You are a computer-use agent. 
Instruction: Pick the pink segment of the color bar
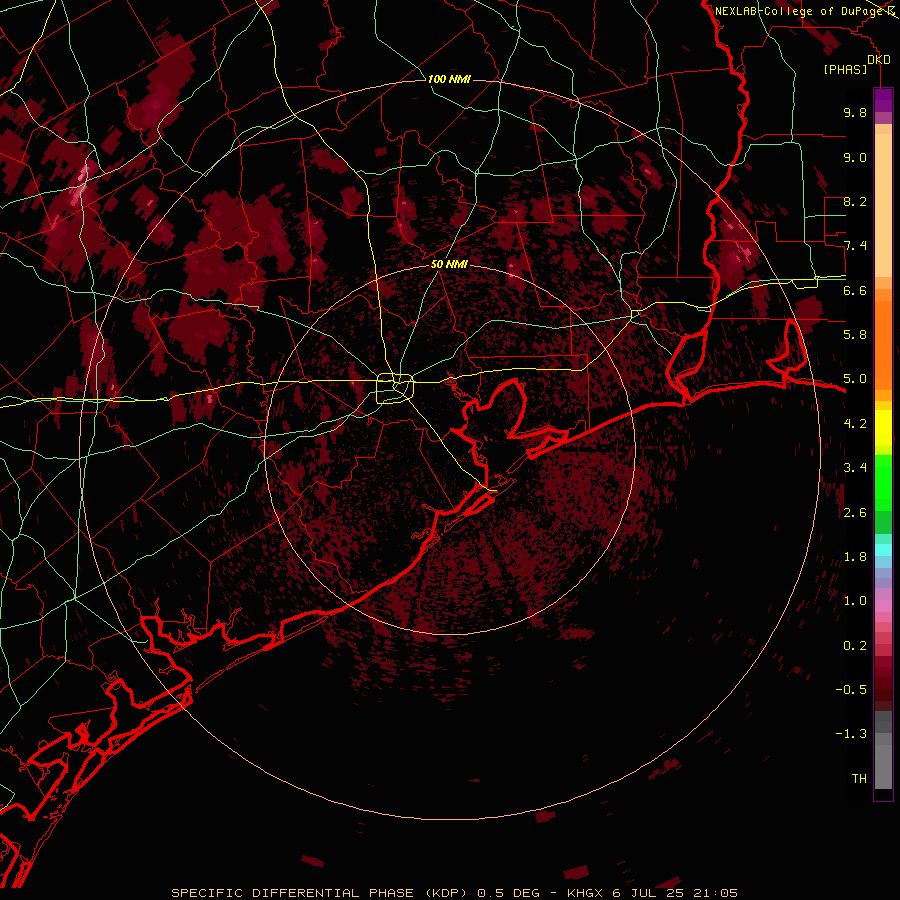pyautogui.click(x=883, y=606)
